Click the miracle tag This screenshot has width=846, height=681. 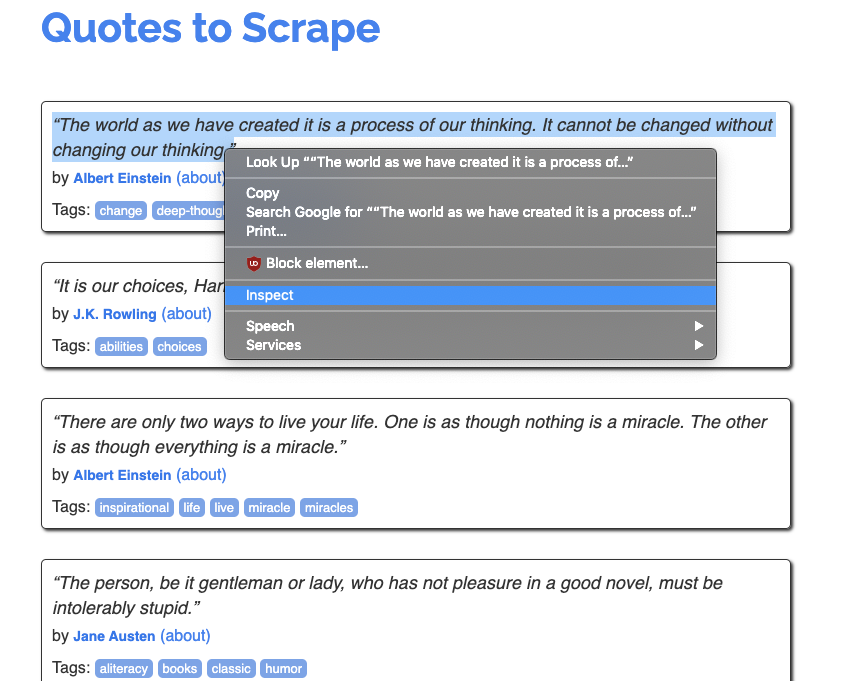tap(269, 508)
